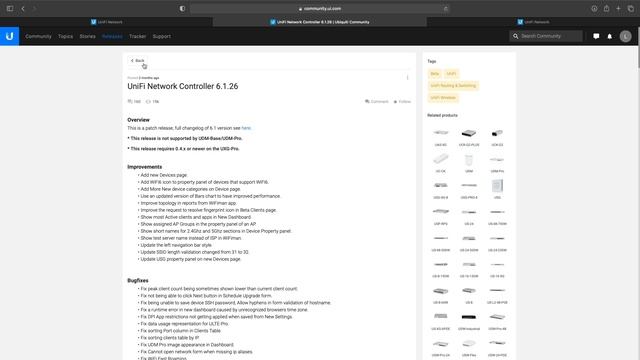This screenshot has width=640, height=360.
Task: Click the Comment button
Action: pyautogui.click(x=376, y=102)
